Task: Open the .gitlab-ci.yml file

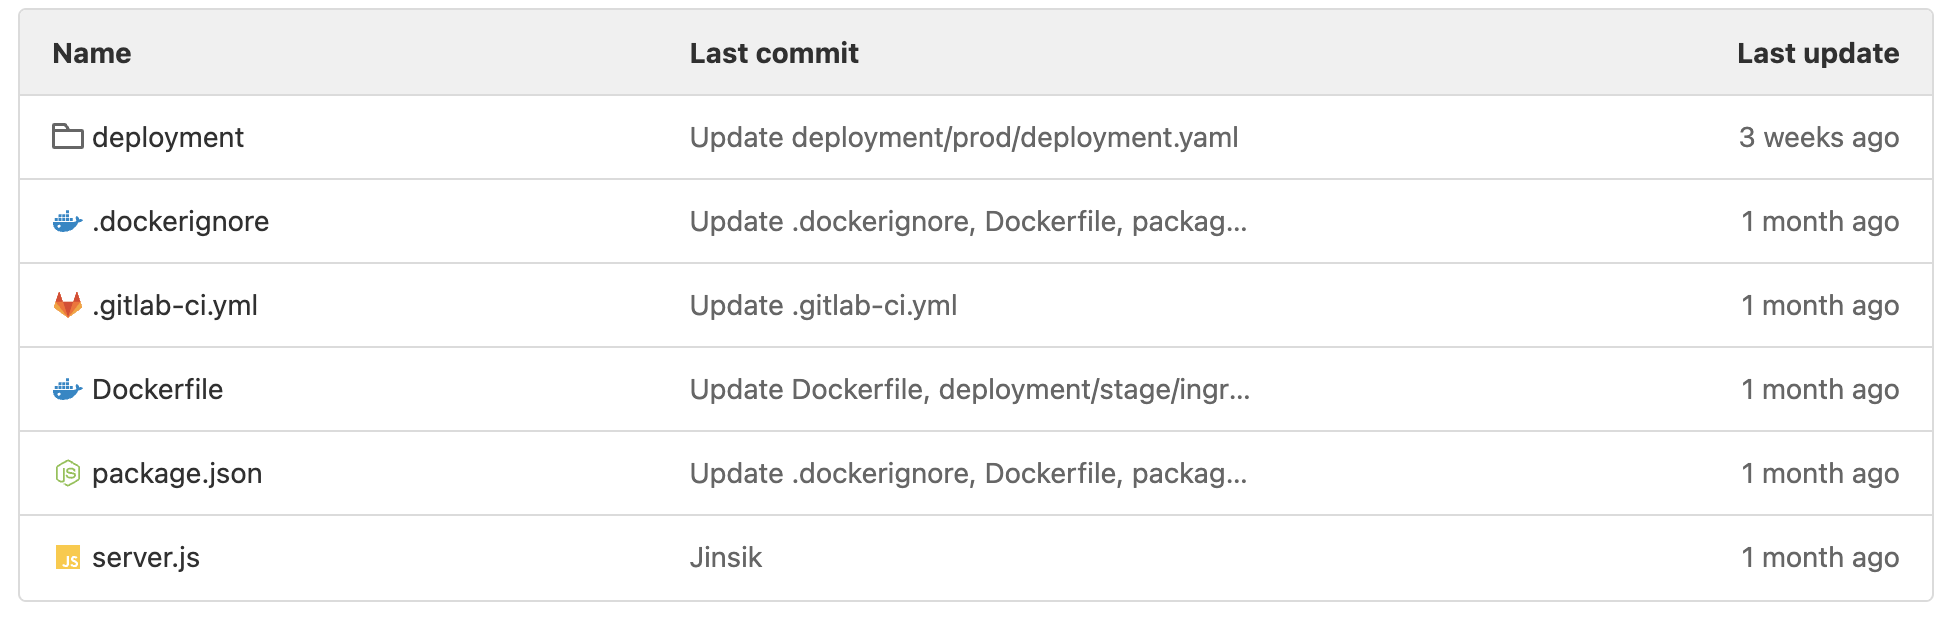Action: [x=175, y=305]
